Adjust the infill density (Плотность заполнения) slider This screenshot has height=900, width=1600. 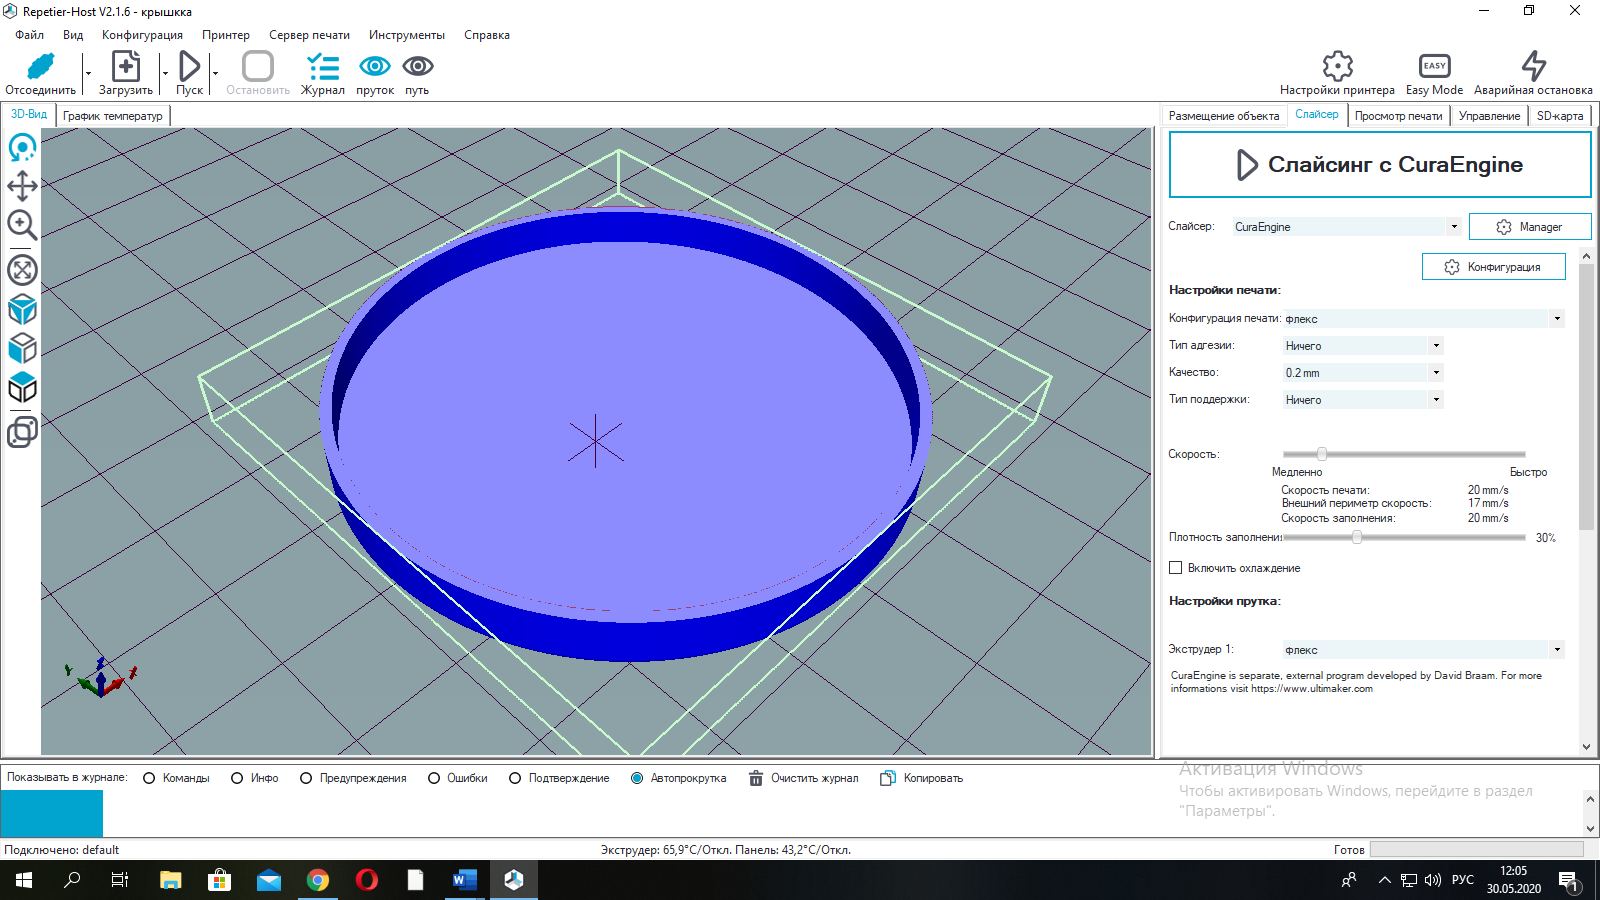coord(1357,538)
